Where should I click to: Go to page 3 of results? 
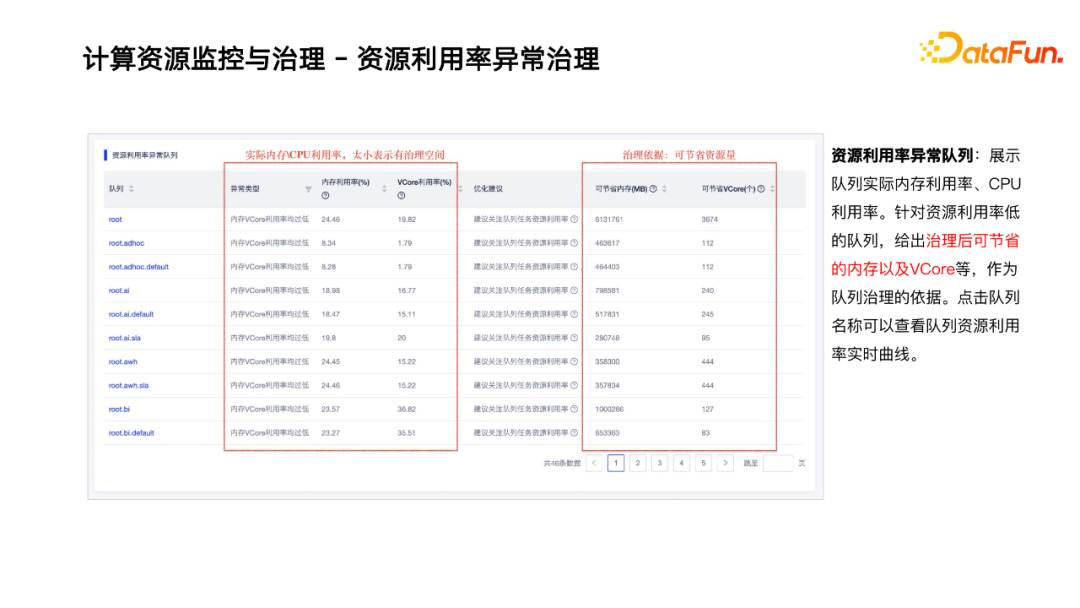point(660,463)
